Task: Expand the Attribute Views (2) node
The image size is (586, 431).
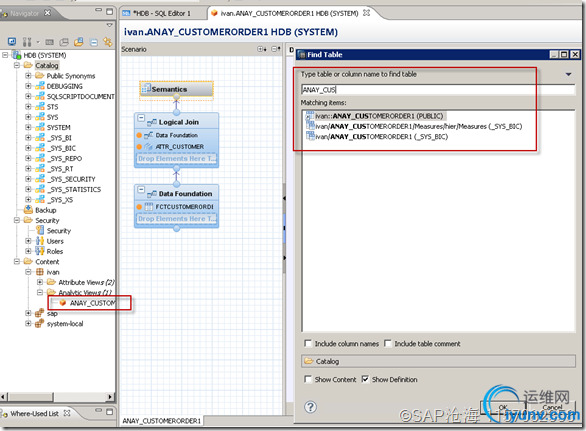Action: (x=40, y=282)
